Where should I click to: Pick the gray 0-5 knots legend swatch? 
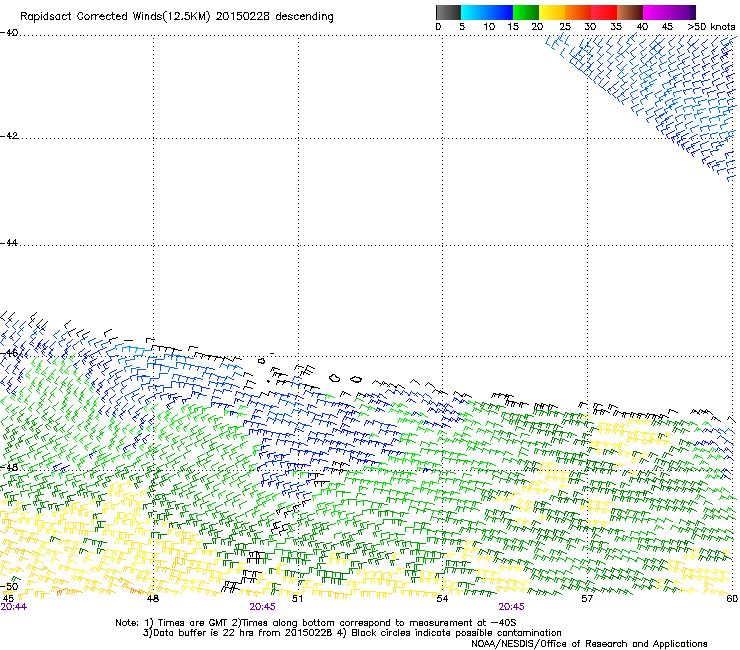[448, 12]
